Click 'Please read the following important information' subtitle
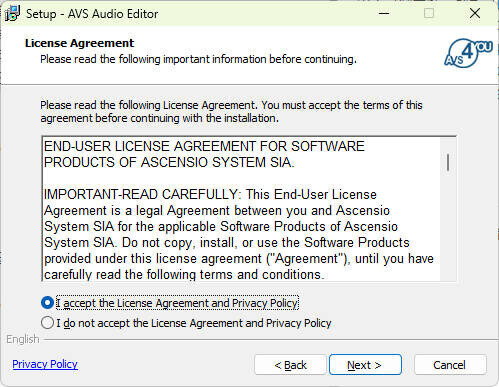This screenshot has height=387, width=499. 198,59
